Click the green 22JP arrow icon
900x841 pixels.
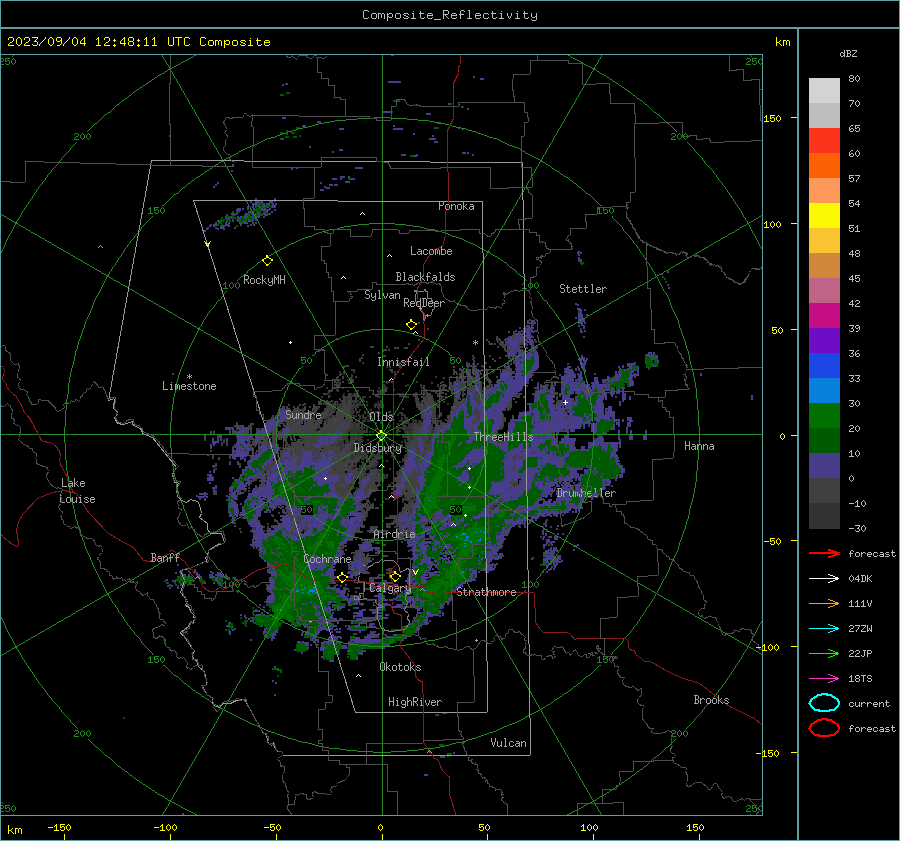point(824,653)
